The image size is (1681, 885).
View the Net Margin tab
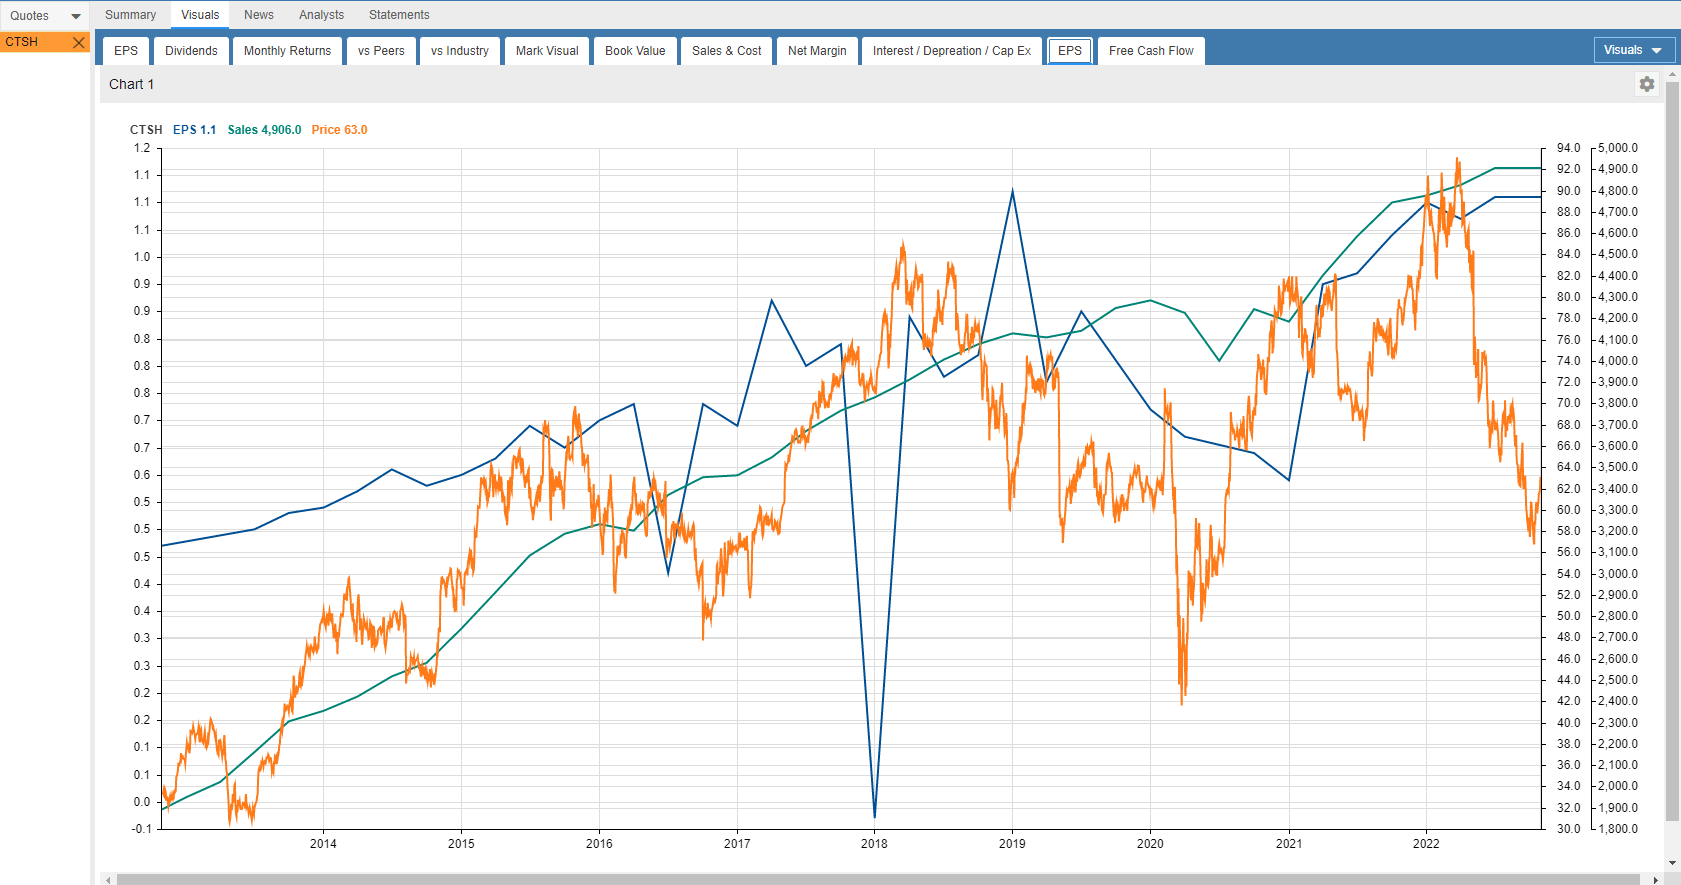[817, 51]
